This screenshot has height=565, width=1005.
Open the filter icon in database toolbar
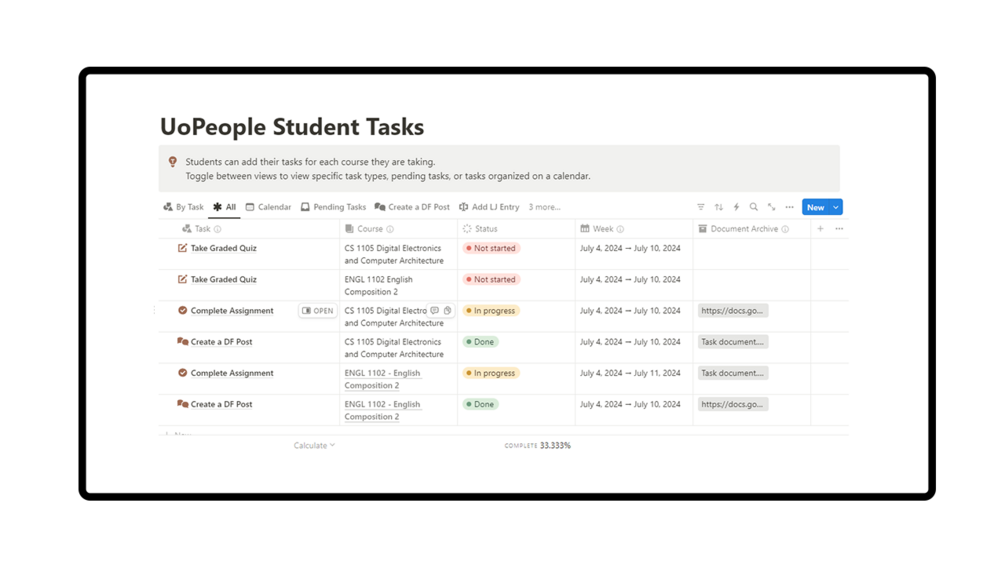(x=701, y=207)
